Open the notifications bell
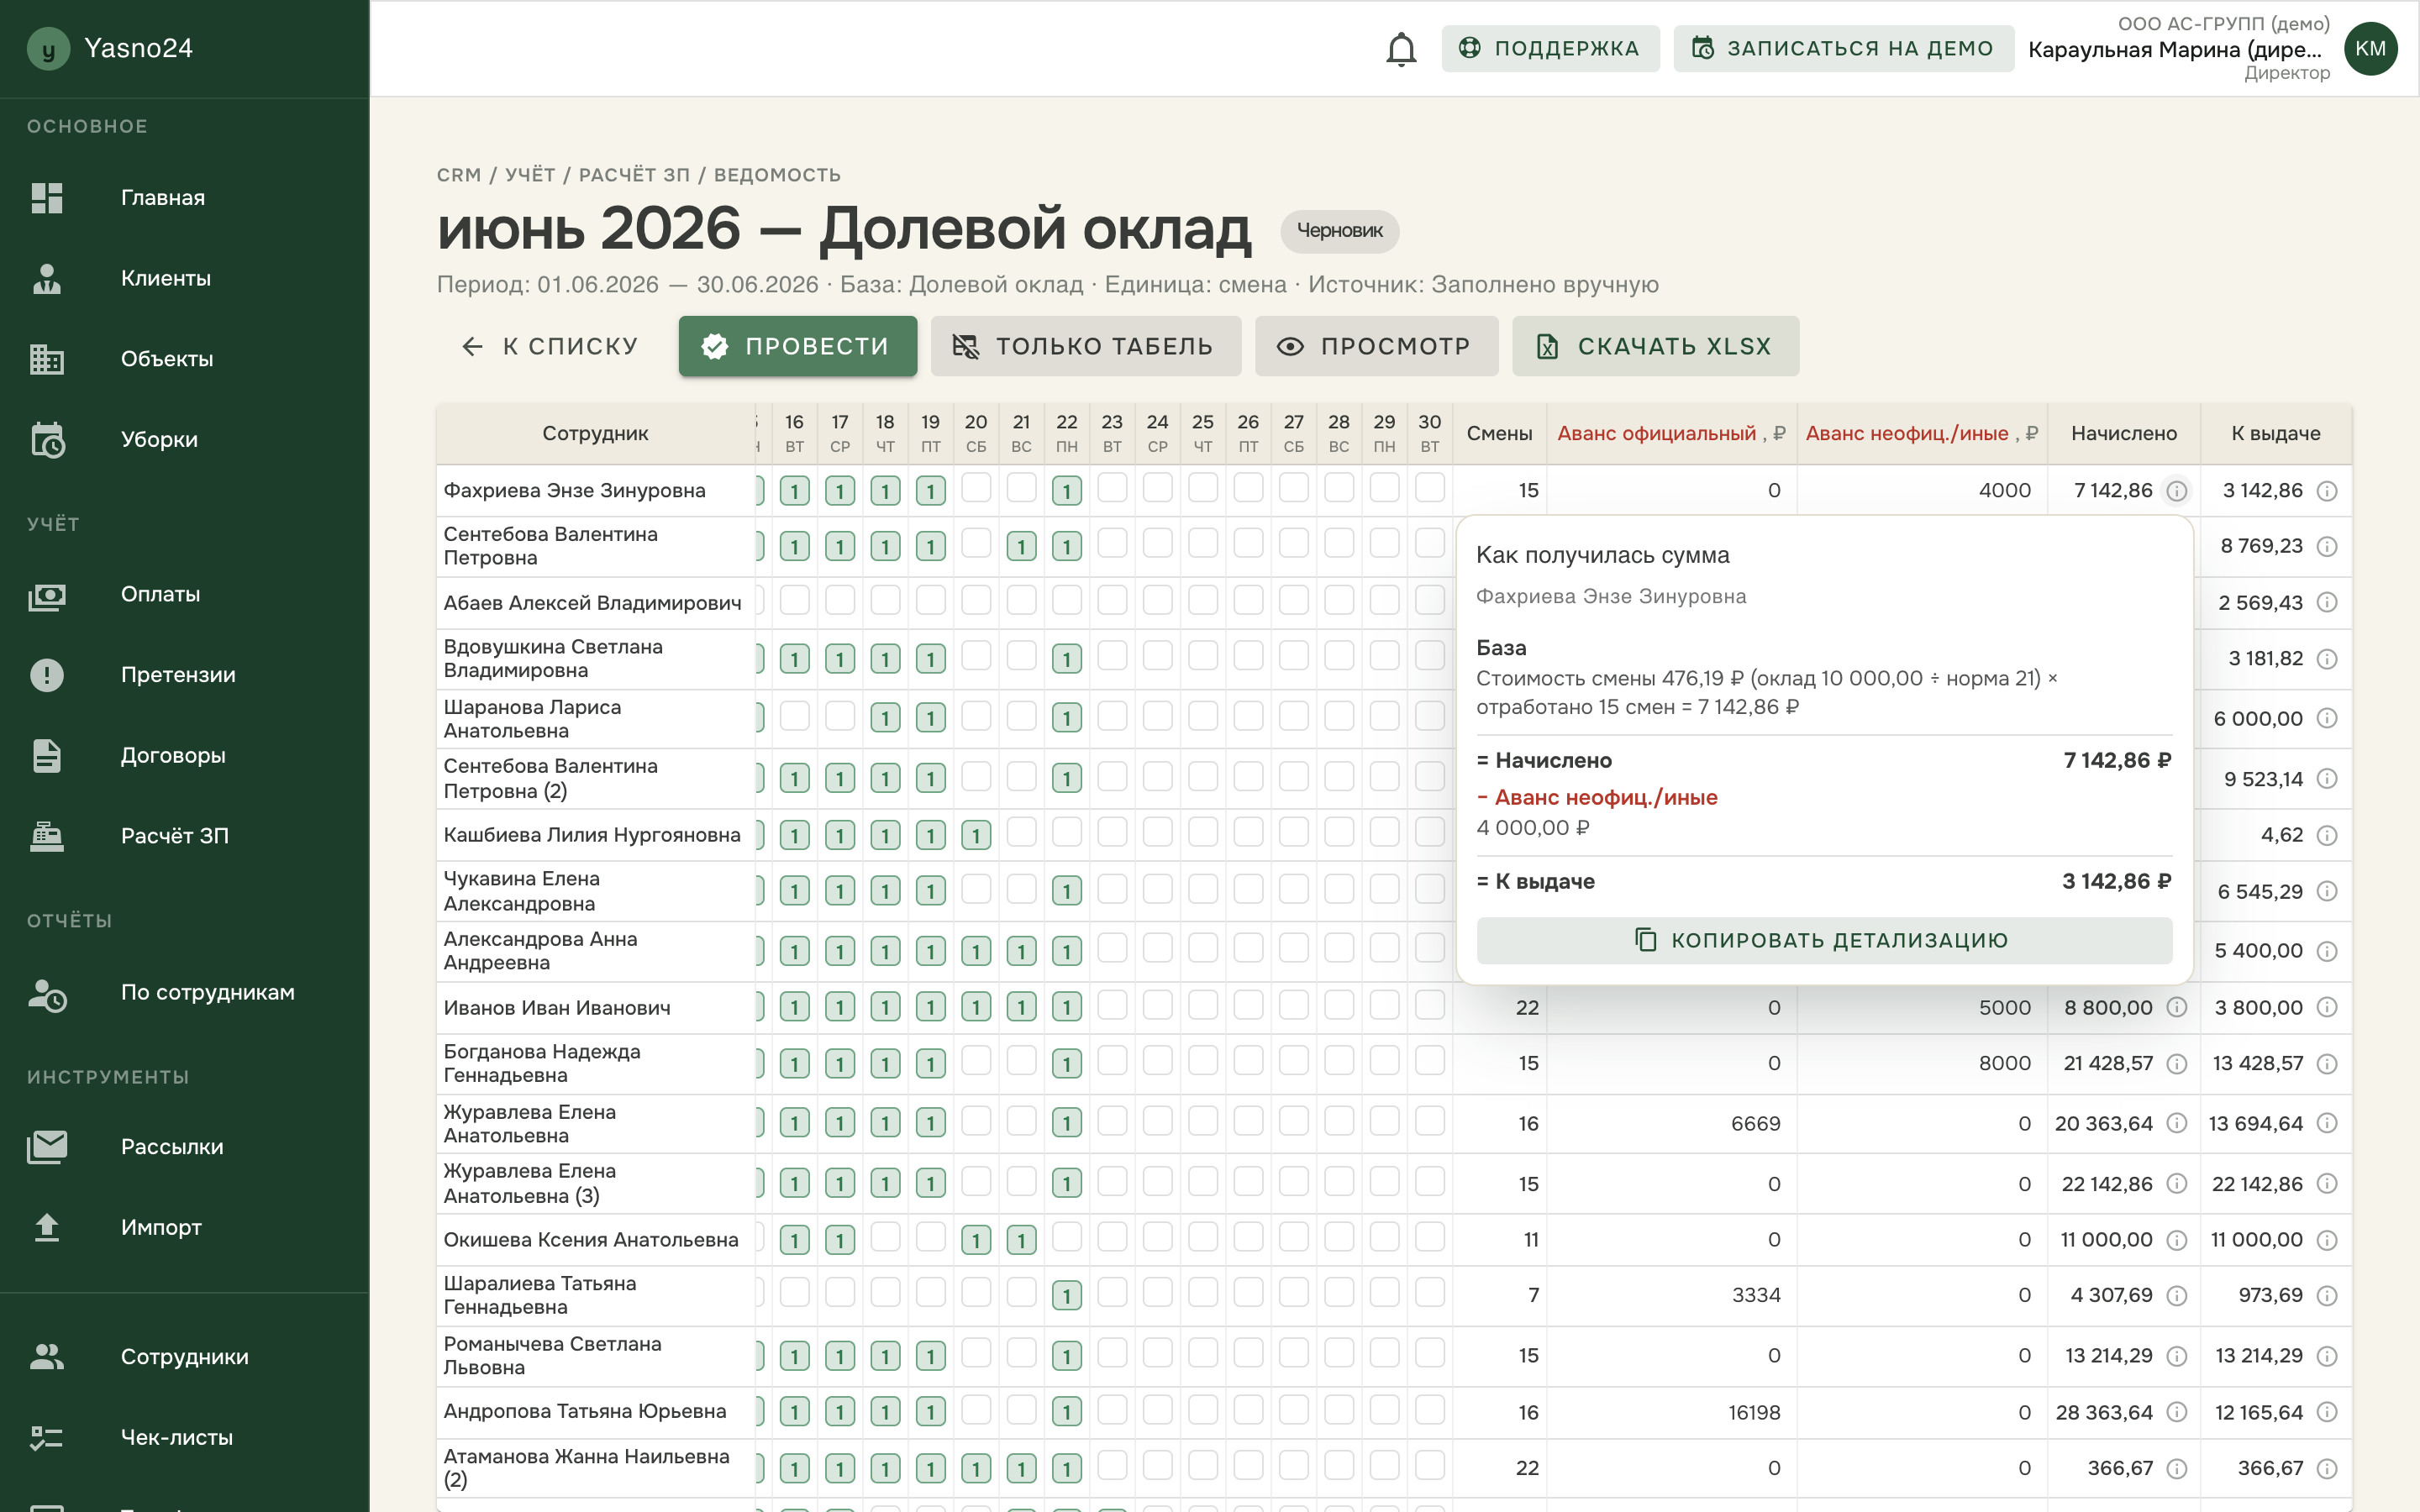 coord(1401,48)
